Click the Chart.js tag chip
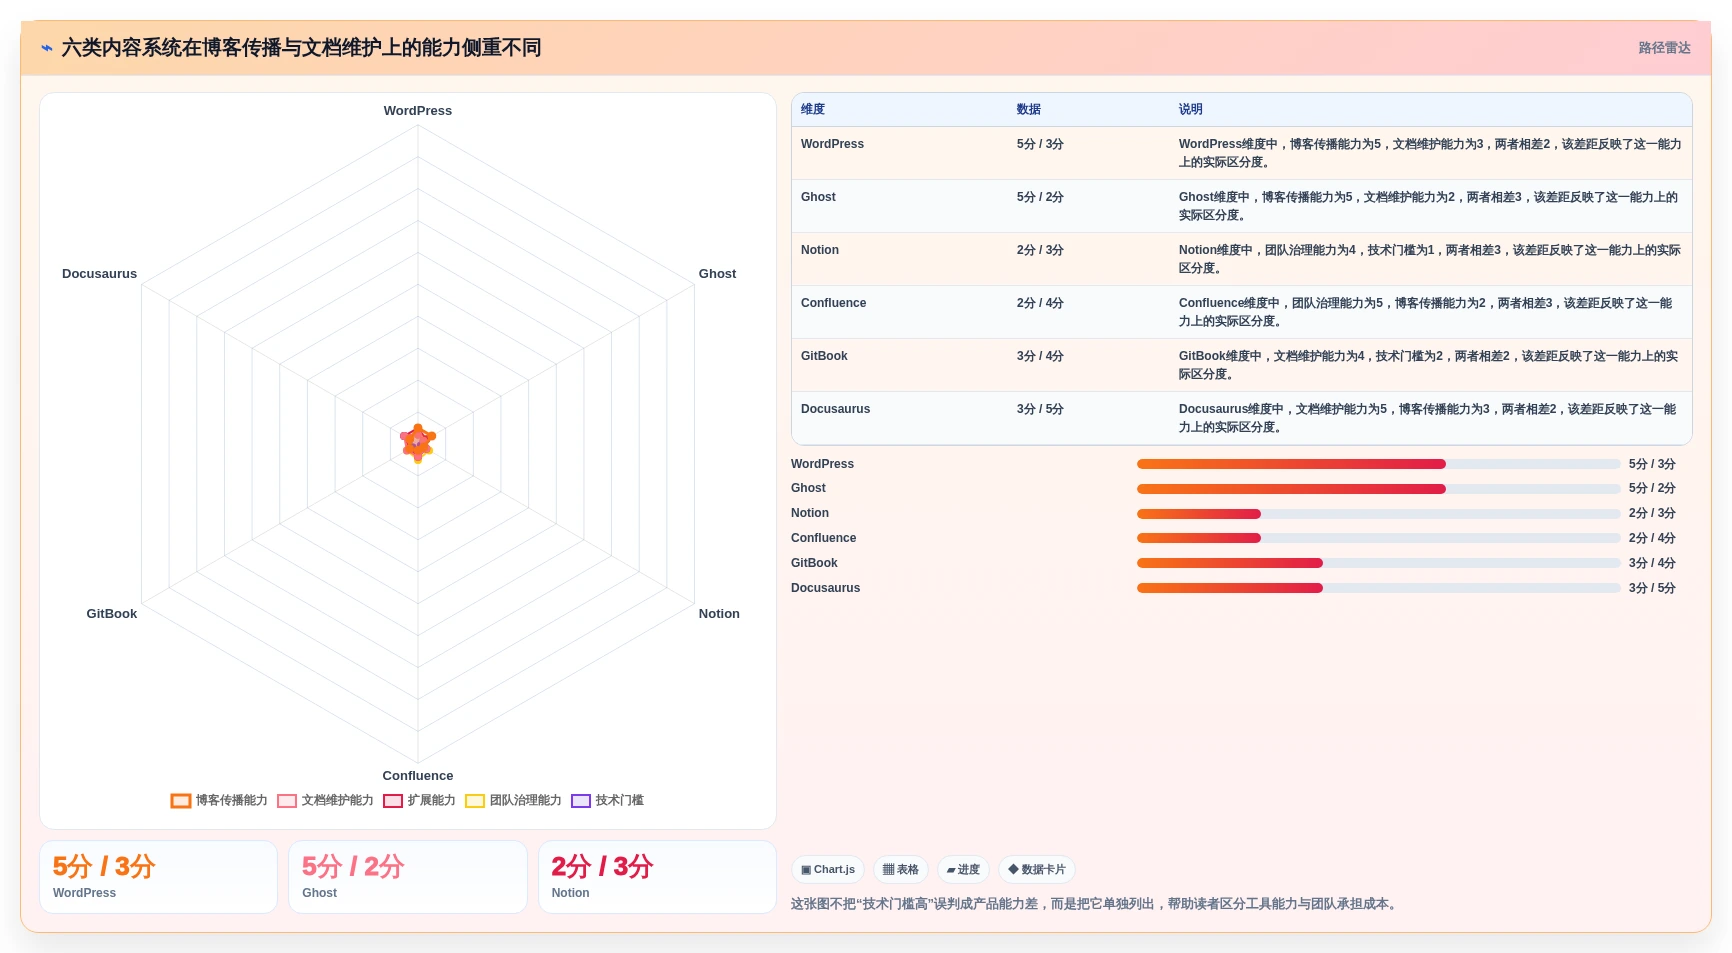 click(x=828, y=870)
